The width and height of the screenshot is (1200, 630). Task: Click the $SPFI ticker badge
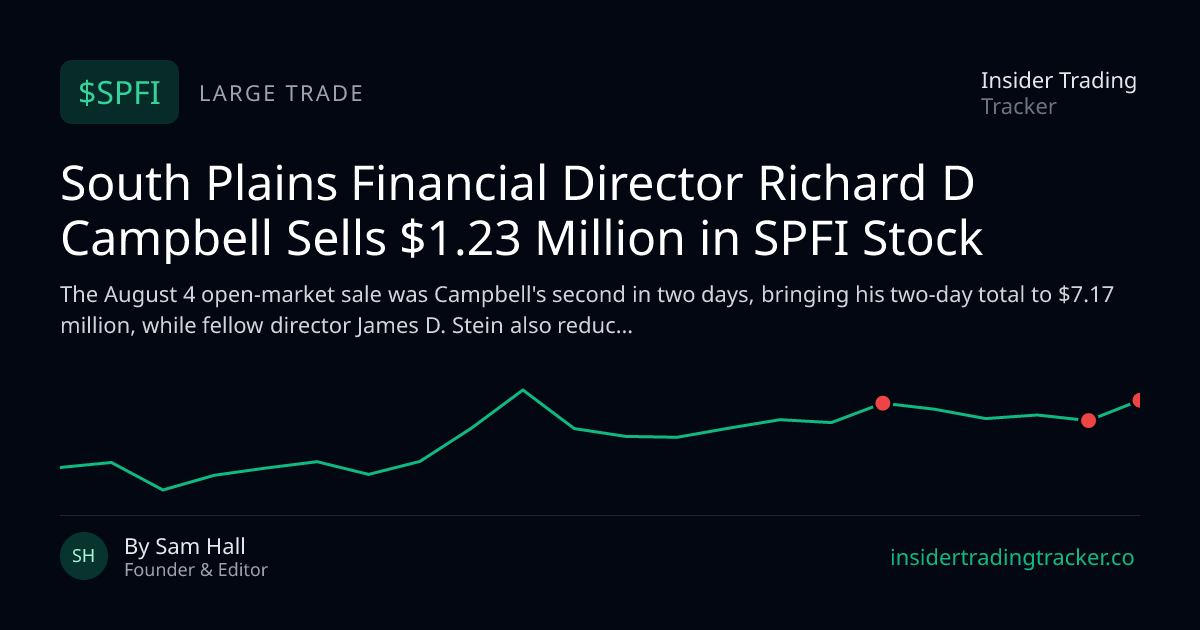tap(119, 92)
